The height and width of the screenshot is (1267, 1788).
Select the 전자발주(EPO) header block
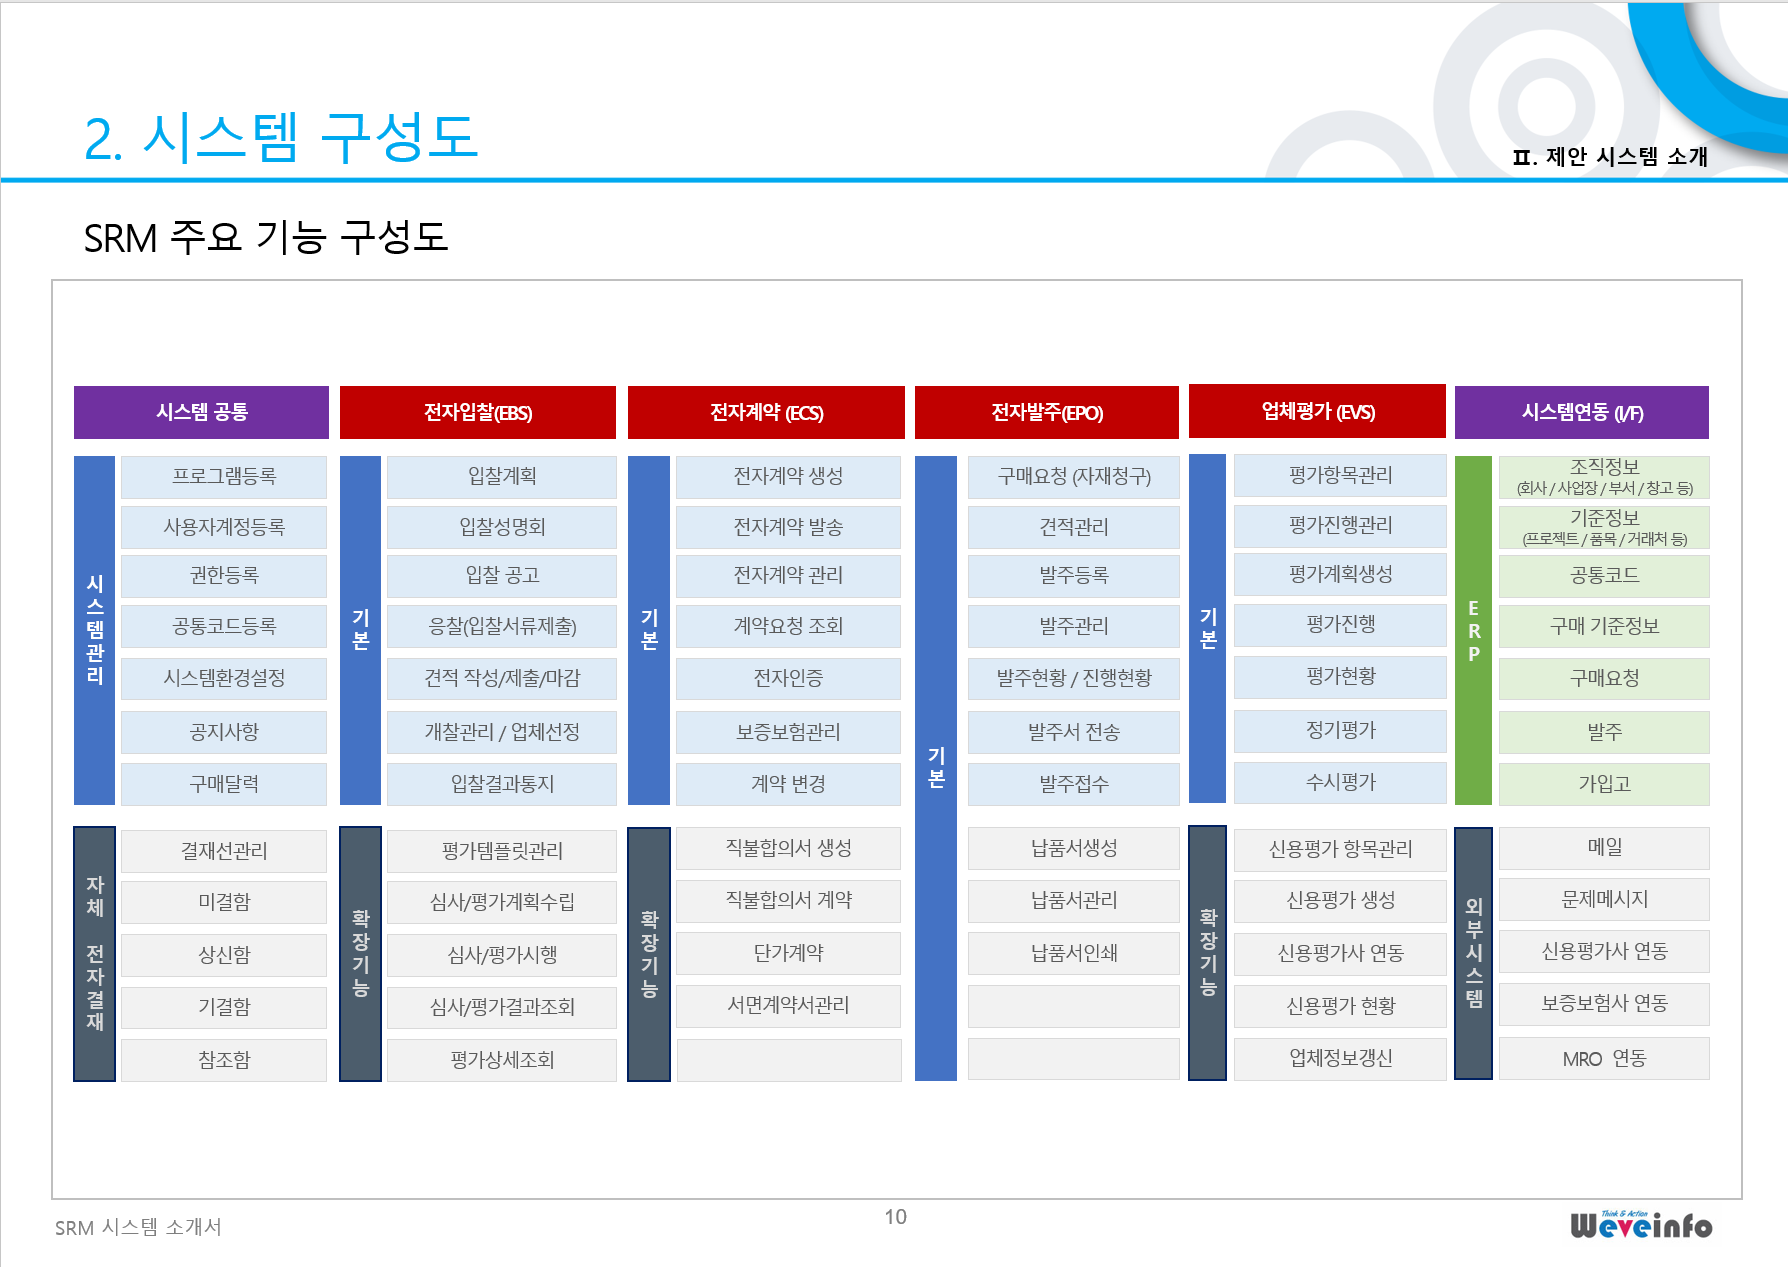click(x=1047, y=412)
